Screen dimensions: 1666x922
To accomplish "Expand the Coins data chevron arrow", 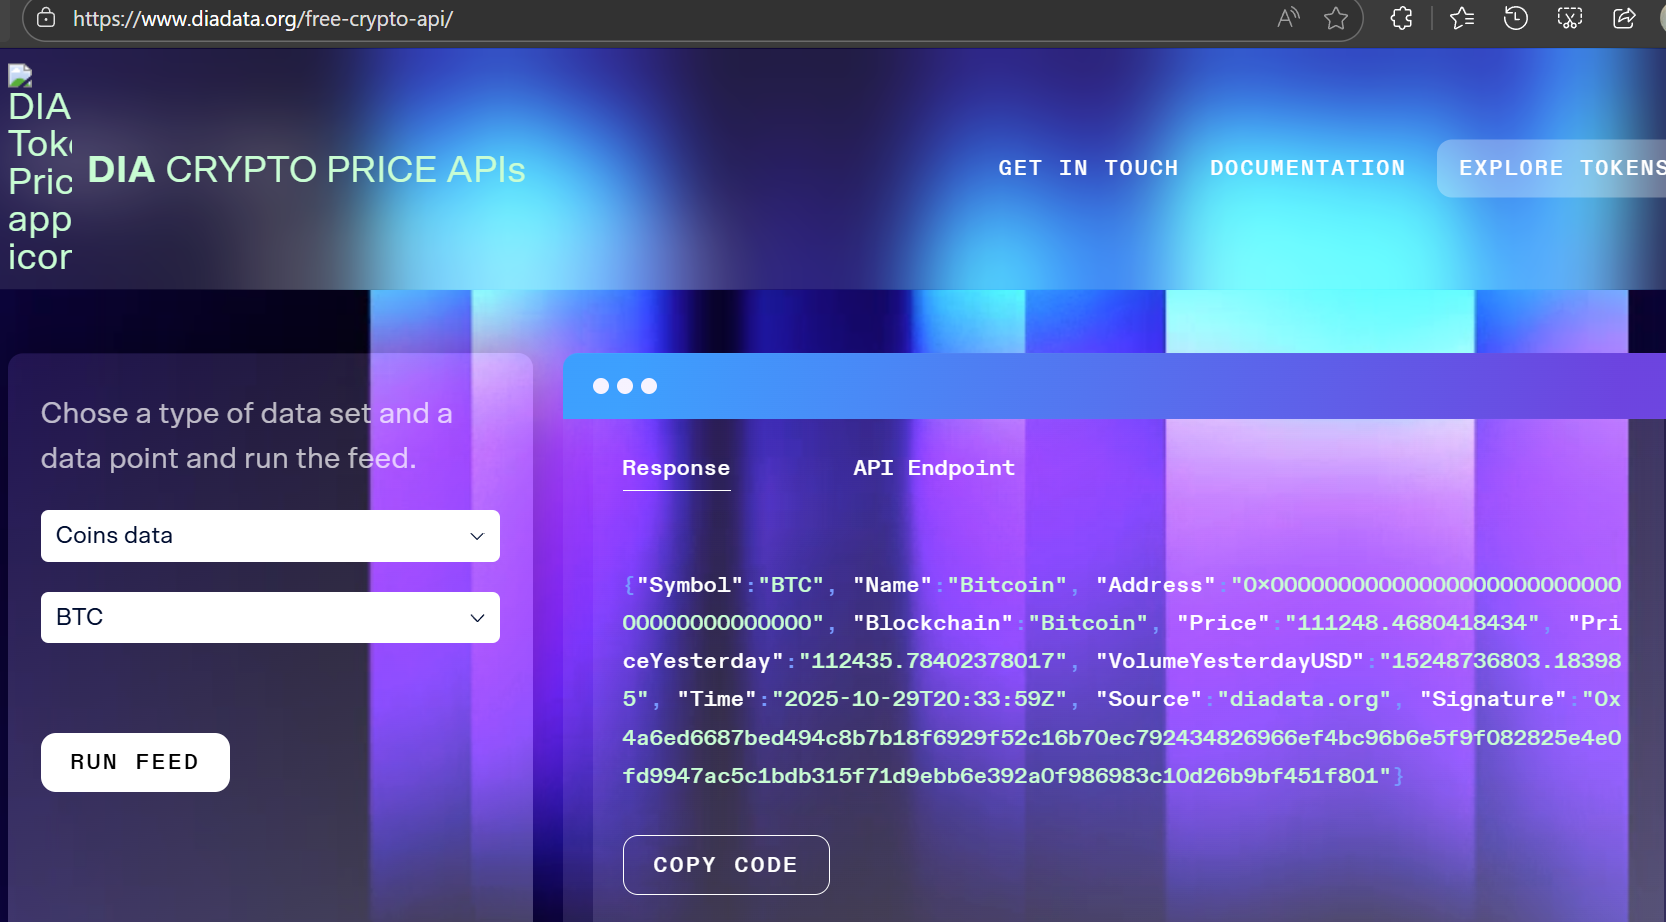I will [x=477, y=536].
